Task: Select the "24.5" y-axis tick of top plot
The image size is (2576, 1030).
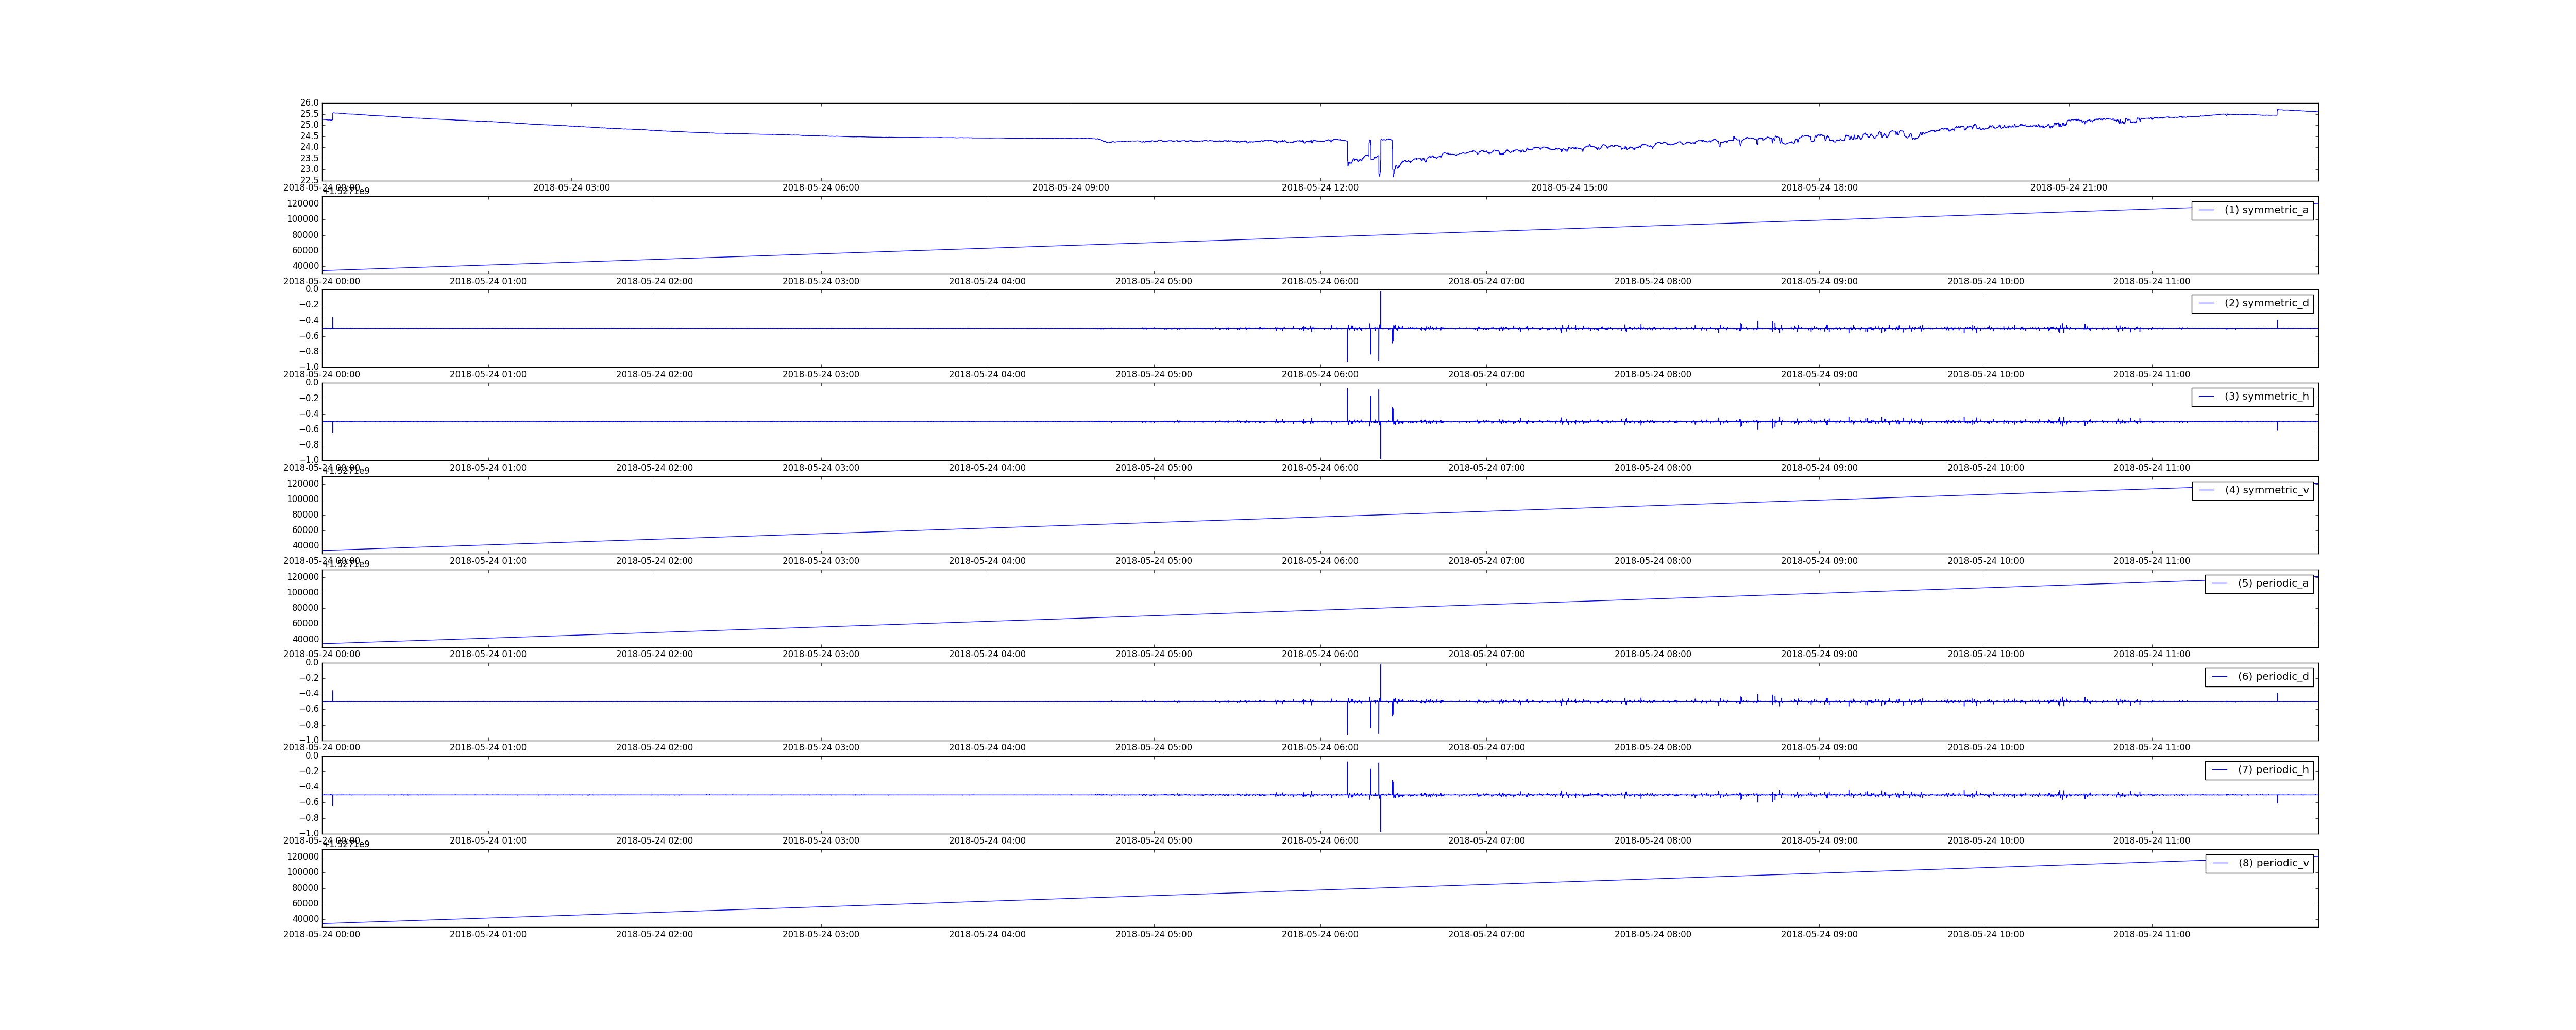Action: 309,136
